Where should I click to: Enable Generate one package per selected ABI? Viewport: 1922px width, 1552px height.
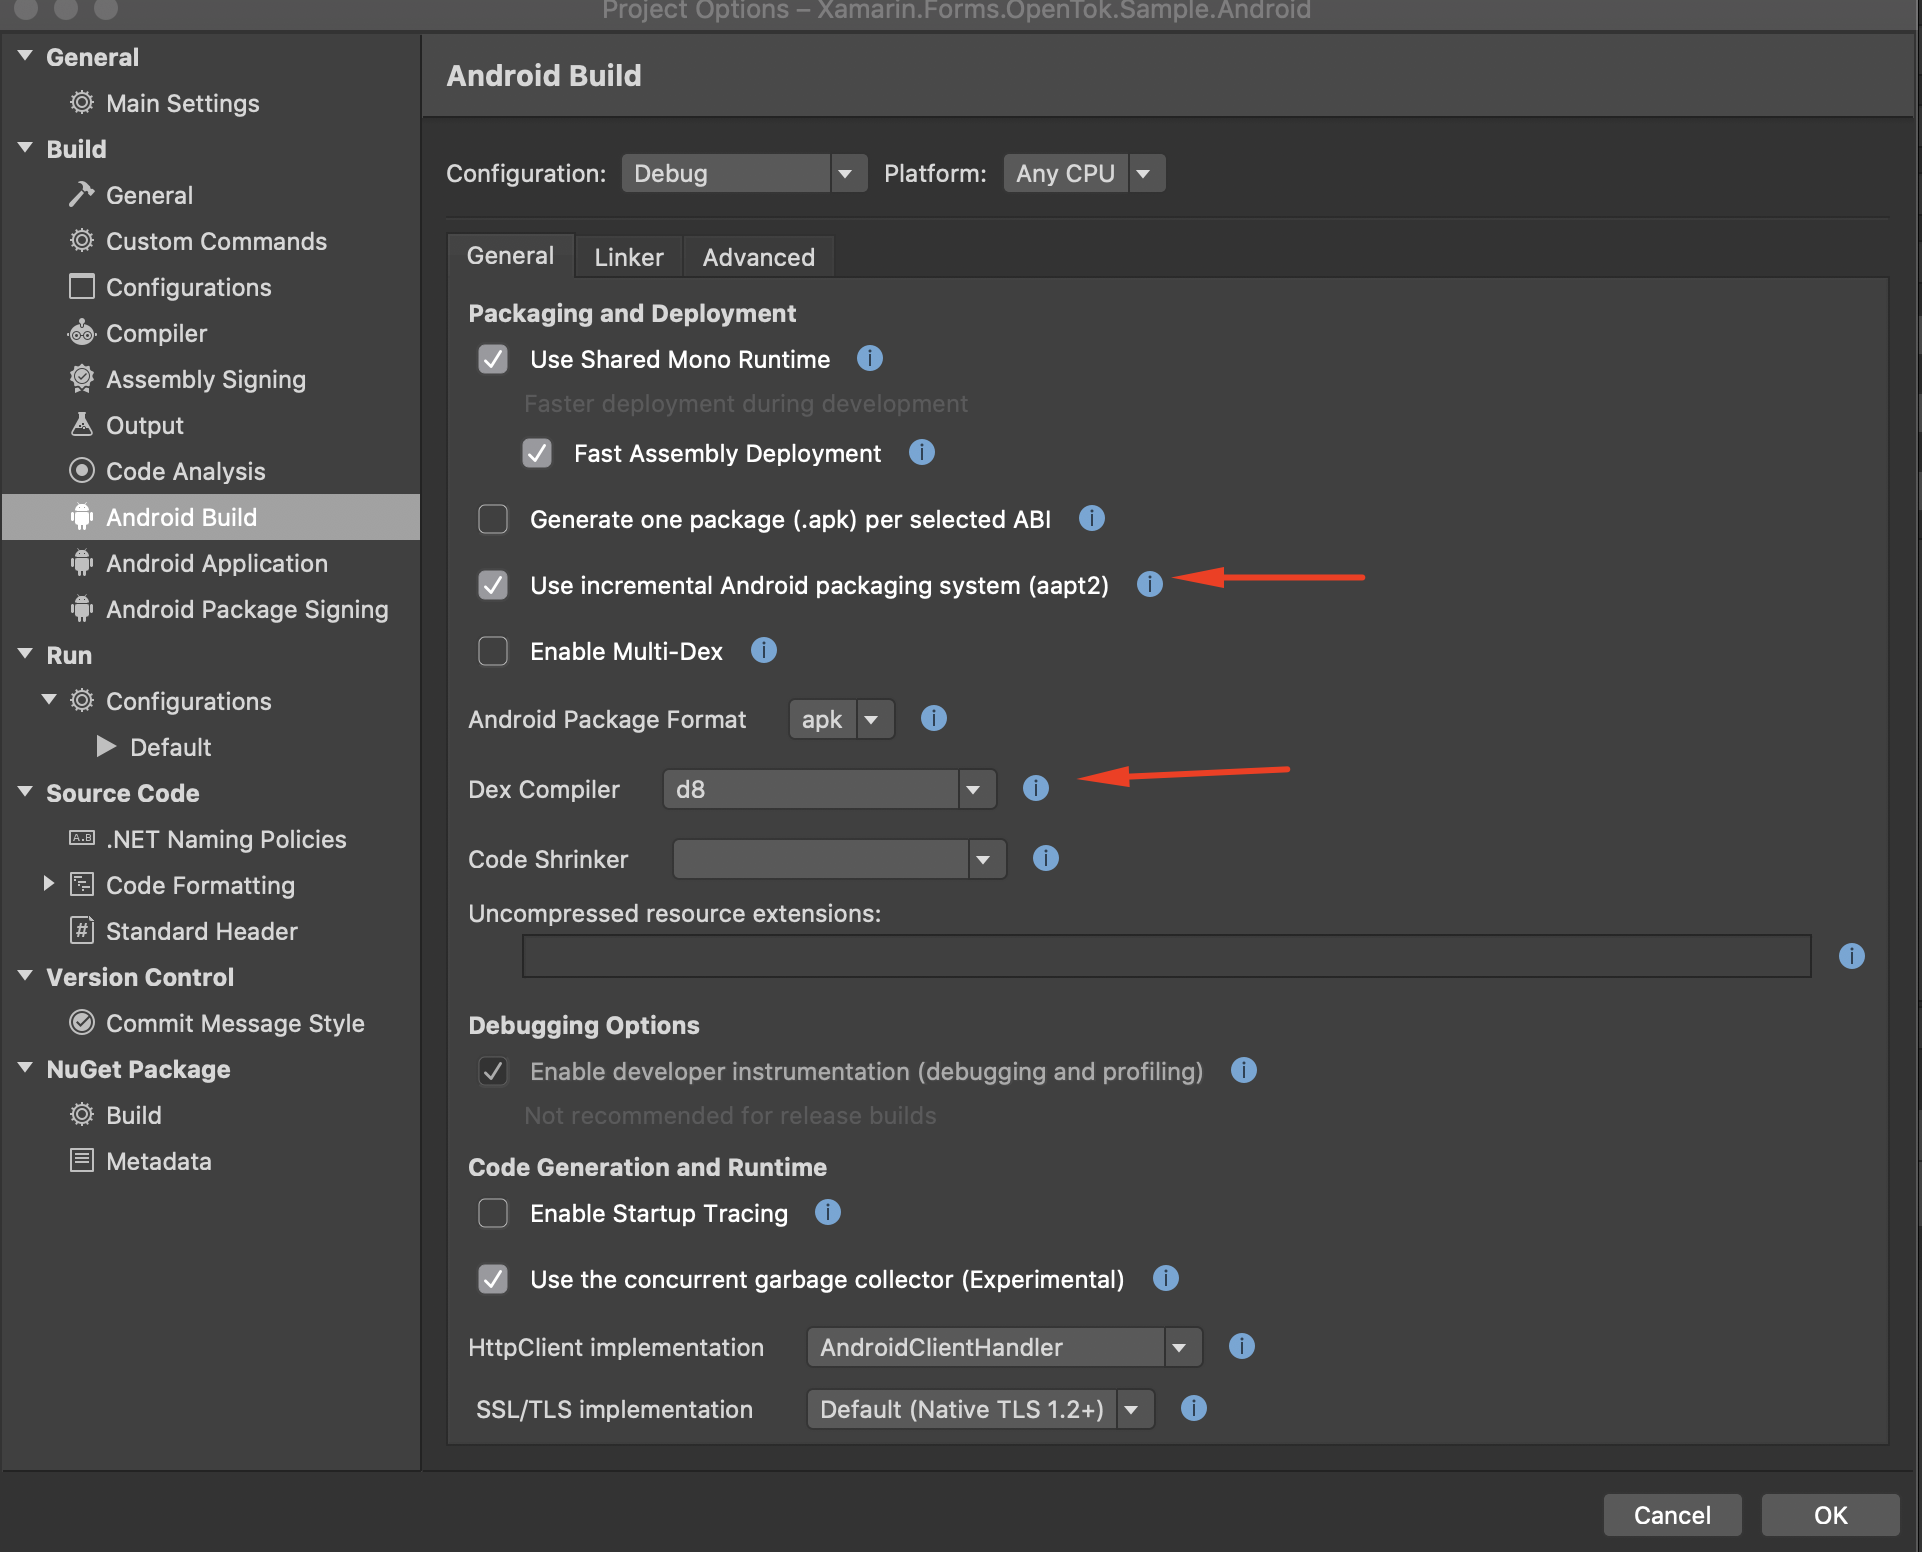tap(493, 519)
